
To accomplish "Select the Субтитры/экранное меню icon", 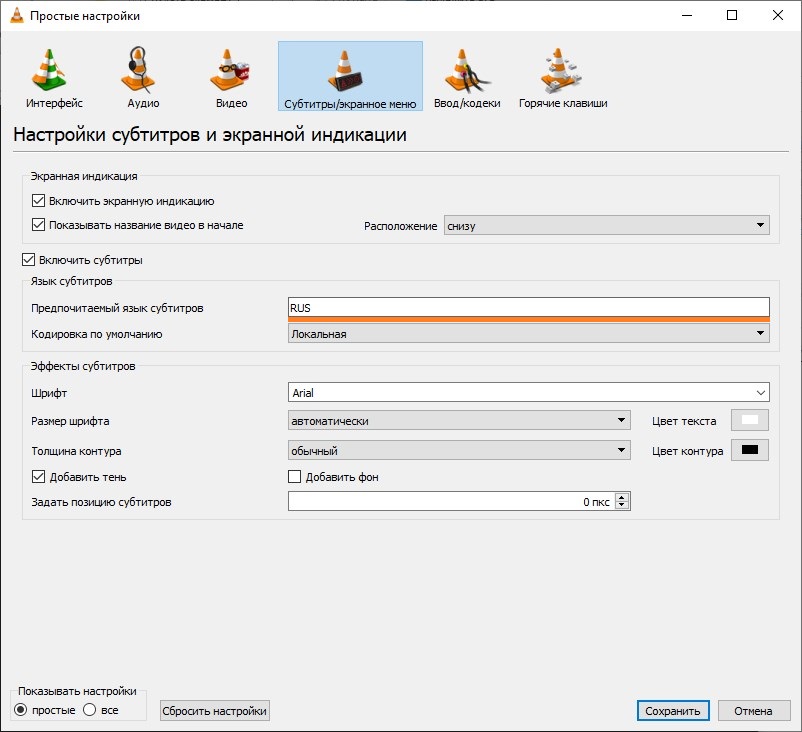I will pos(350,72).
